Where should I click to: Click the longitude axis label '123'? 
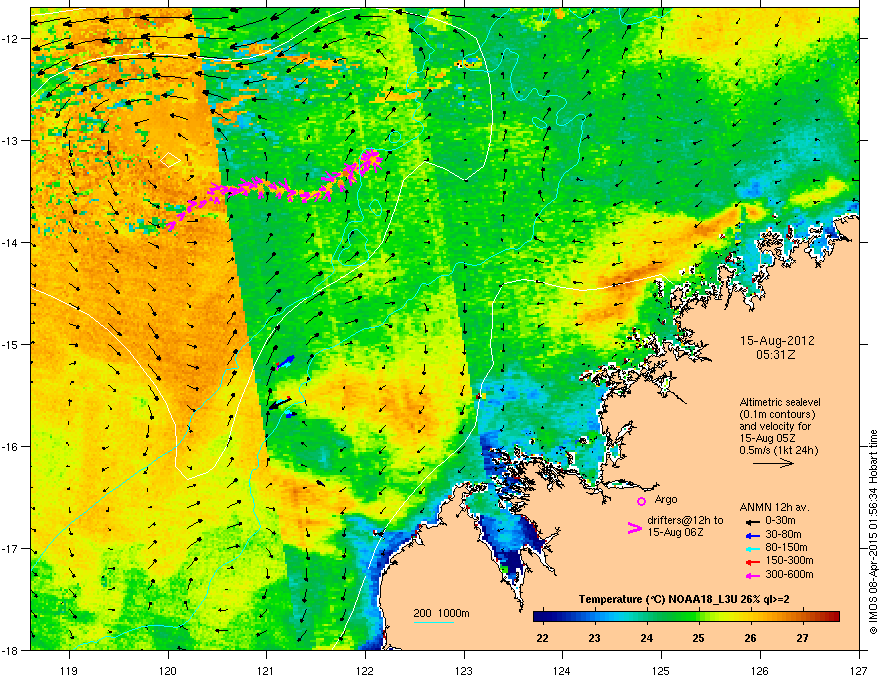click(x=464, y=670)
